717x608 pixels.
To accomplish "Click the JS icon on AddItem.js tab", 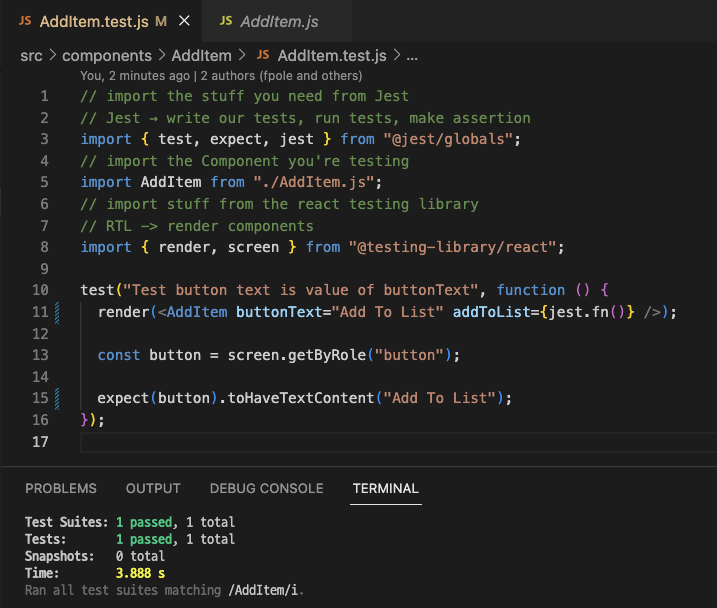I will click(226, 21).
